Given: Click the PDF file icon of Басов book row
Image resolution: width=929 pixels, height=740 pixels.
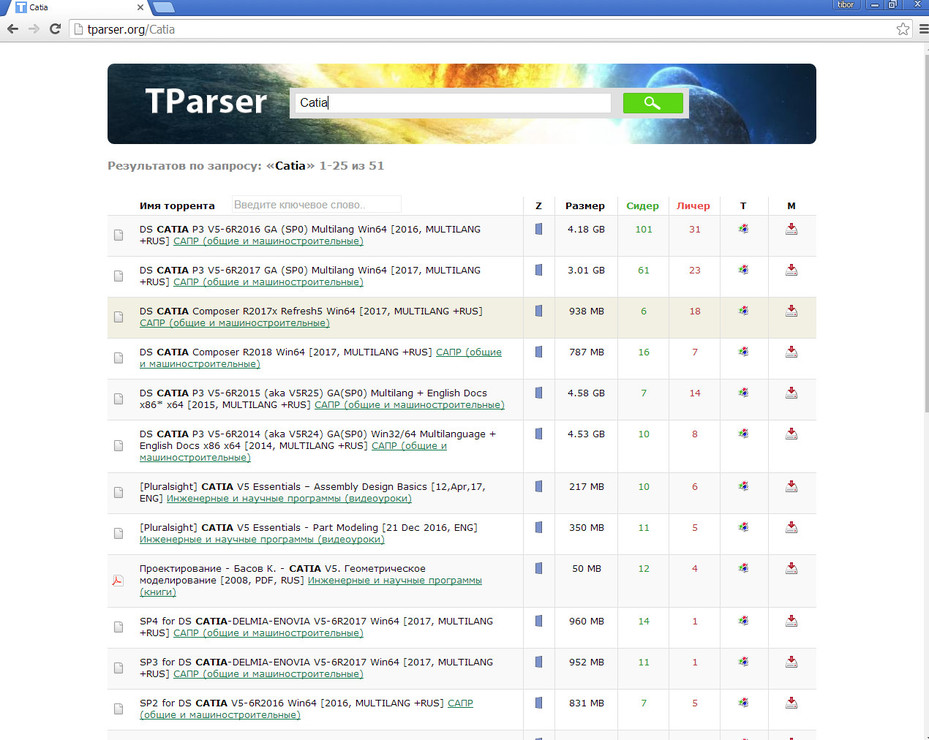Looking at the screenshot, I should 117,580.
